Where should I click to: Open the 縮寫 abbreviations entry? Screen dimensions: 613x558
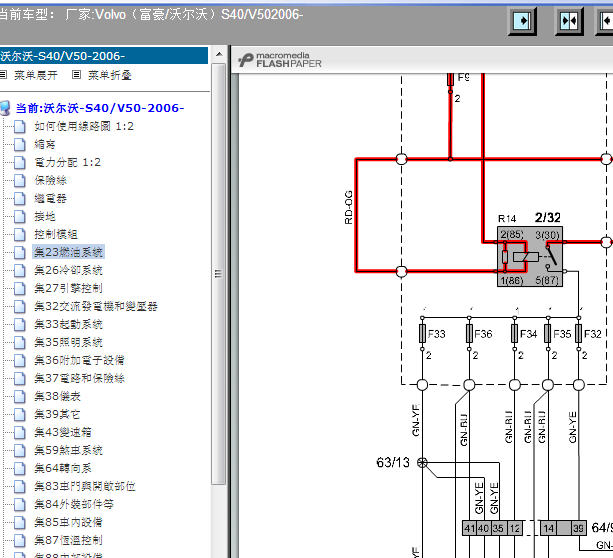click(x=45, y=144)
